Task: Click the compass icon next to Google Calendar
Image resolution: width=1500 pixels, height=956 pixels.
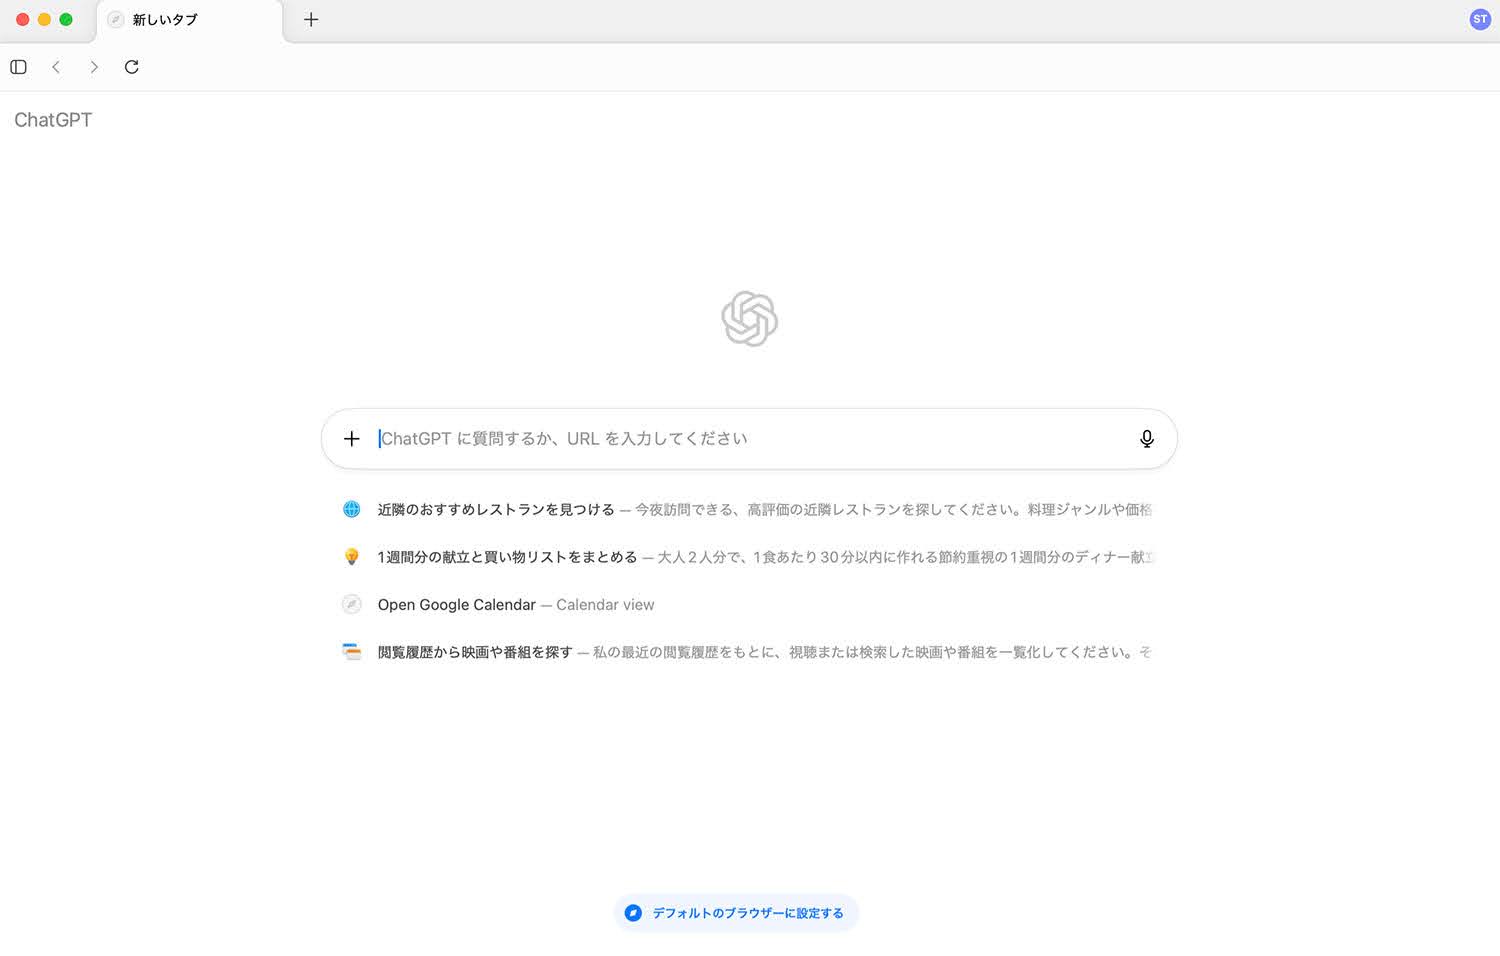Action: (x=352, y=605)
